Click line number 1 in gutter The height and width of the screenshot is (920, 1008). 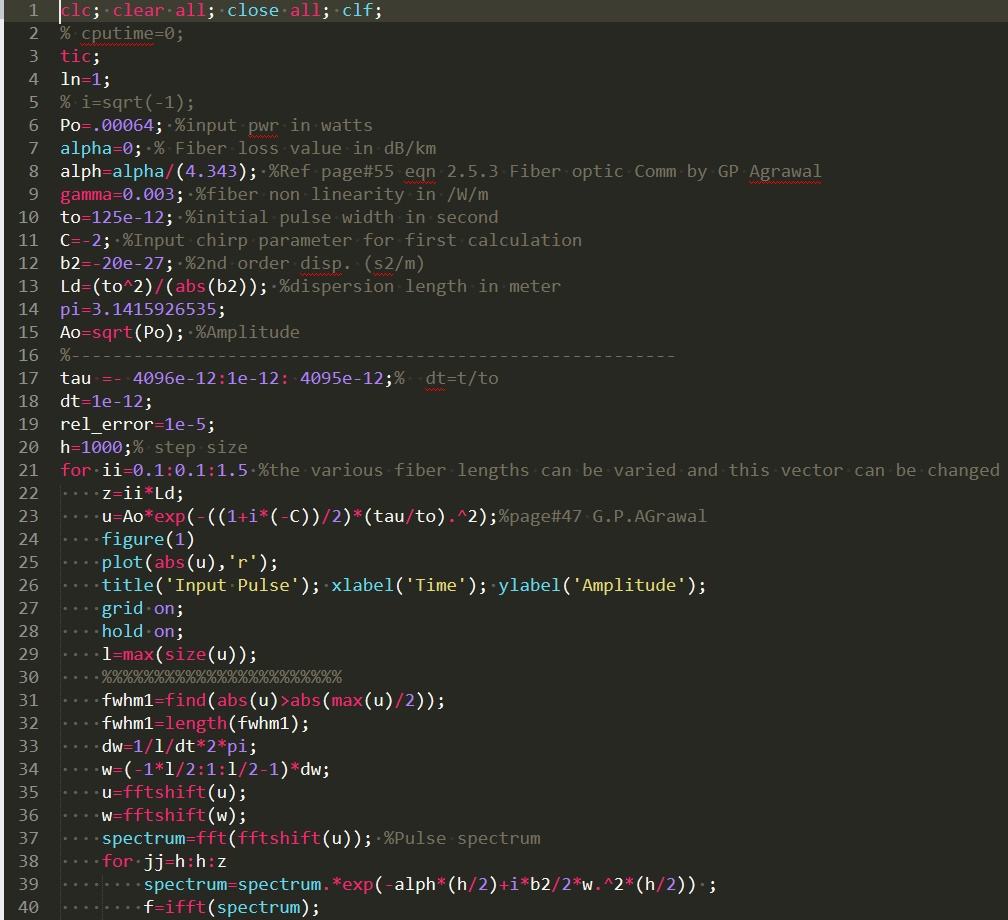pos(33,11)
